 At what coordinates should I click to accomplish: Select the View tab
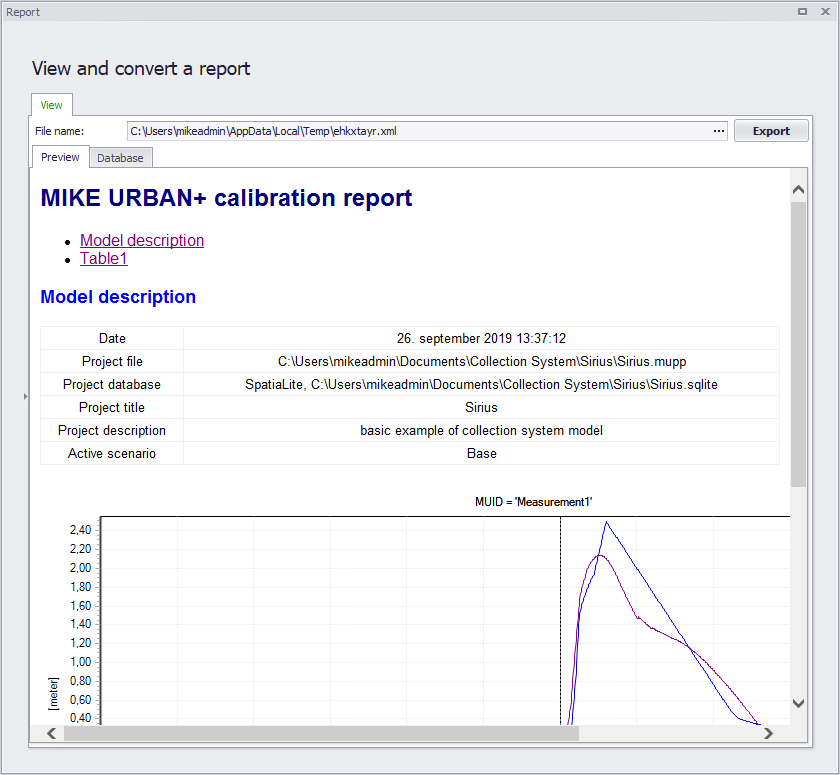51,105
